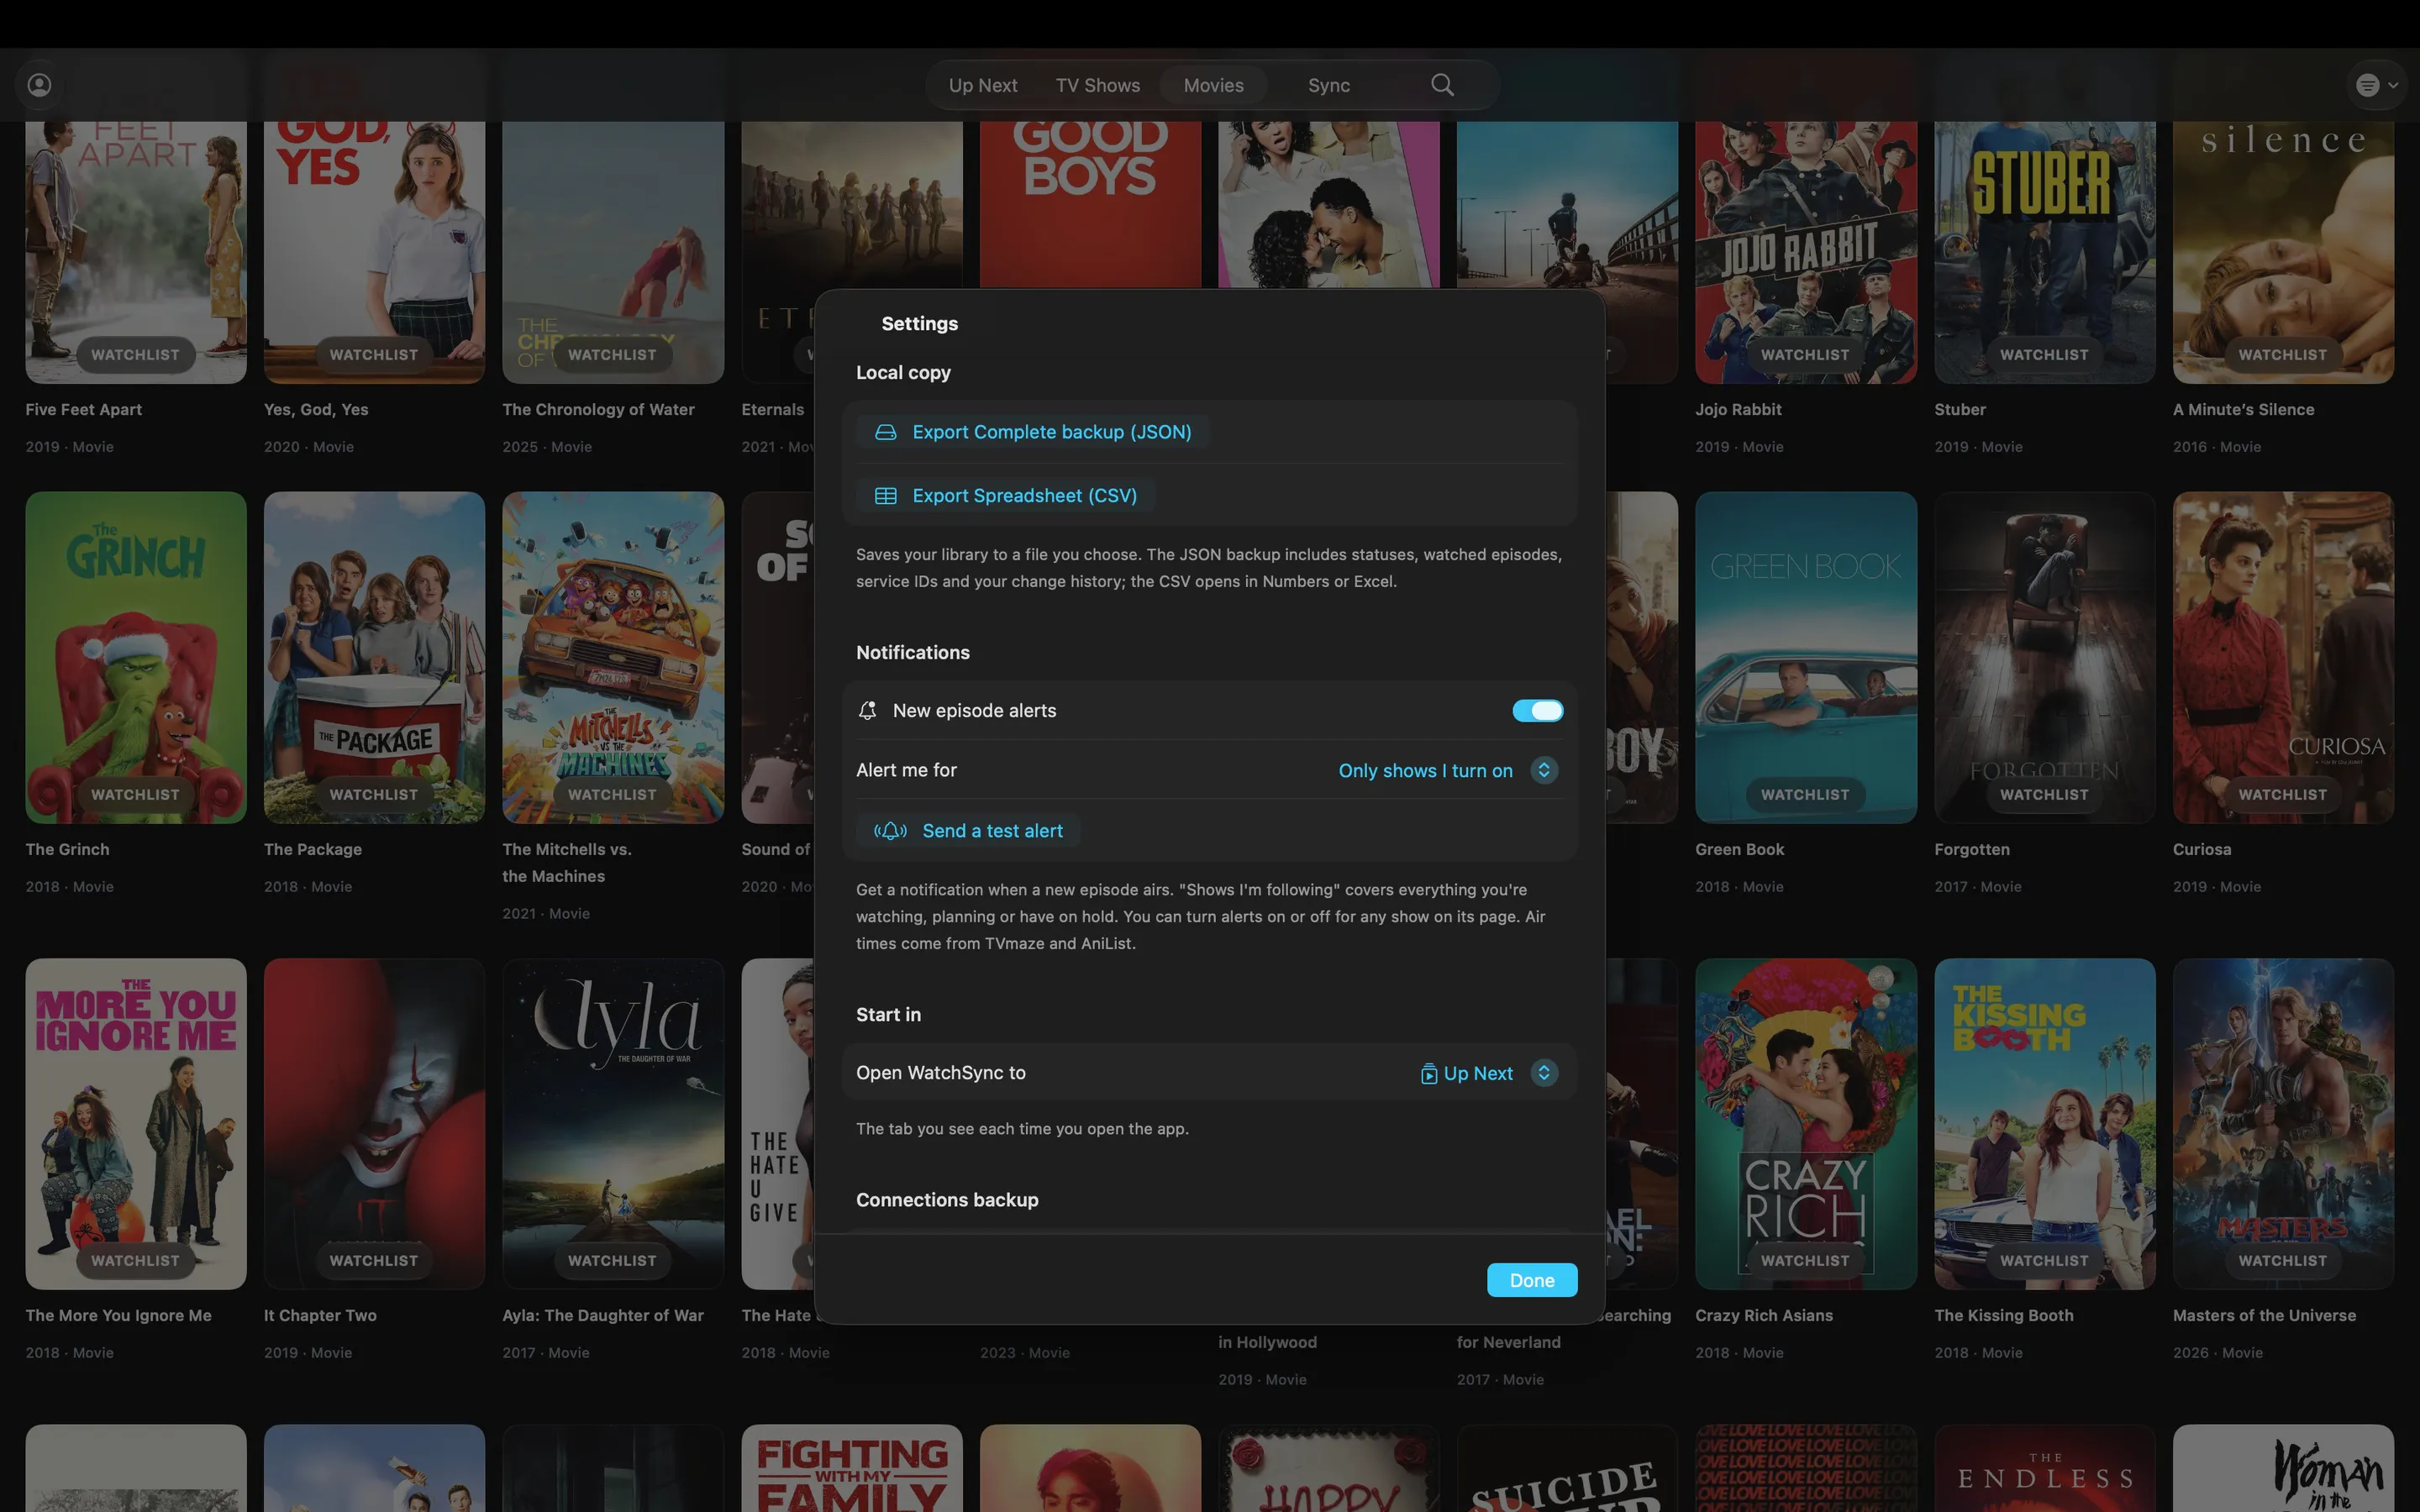Image resolution: width=2420 pixels, height=1512 pixels.
Task: Toggle New episode alerts switch off
Action: 1537,711
